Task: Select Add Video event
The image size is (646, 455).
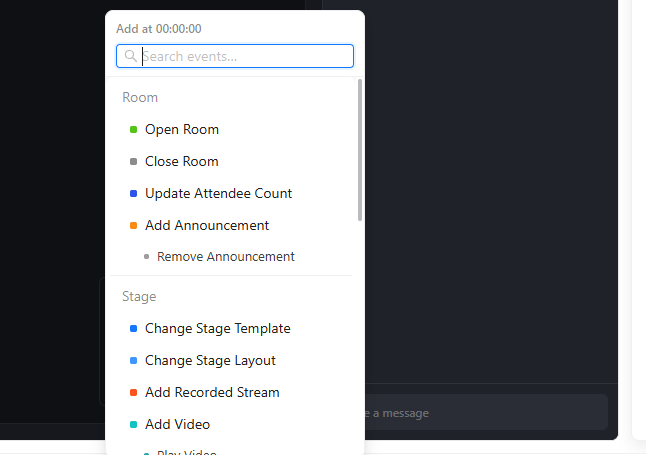Action: (x=231, y=425)
